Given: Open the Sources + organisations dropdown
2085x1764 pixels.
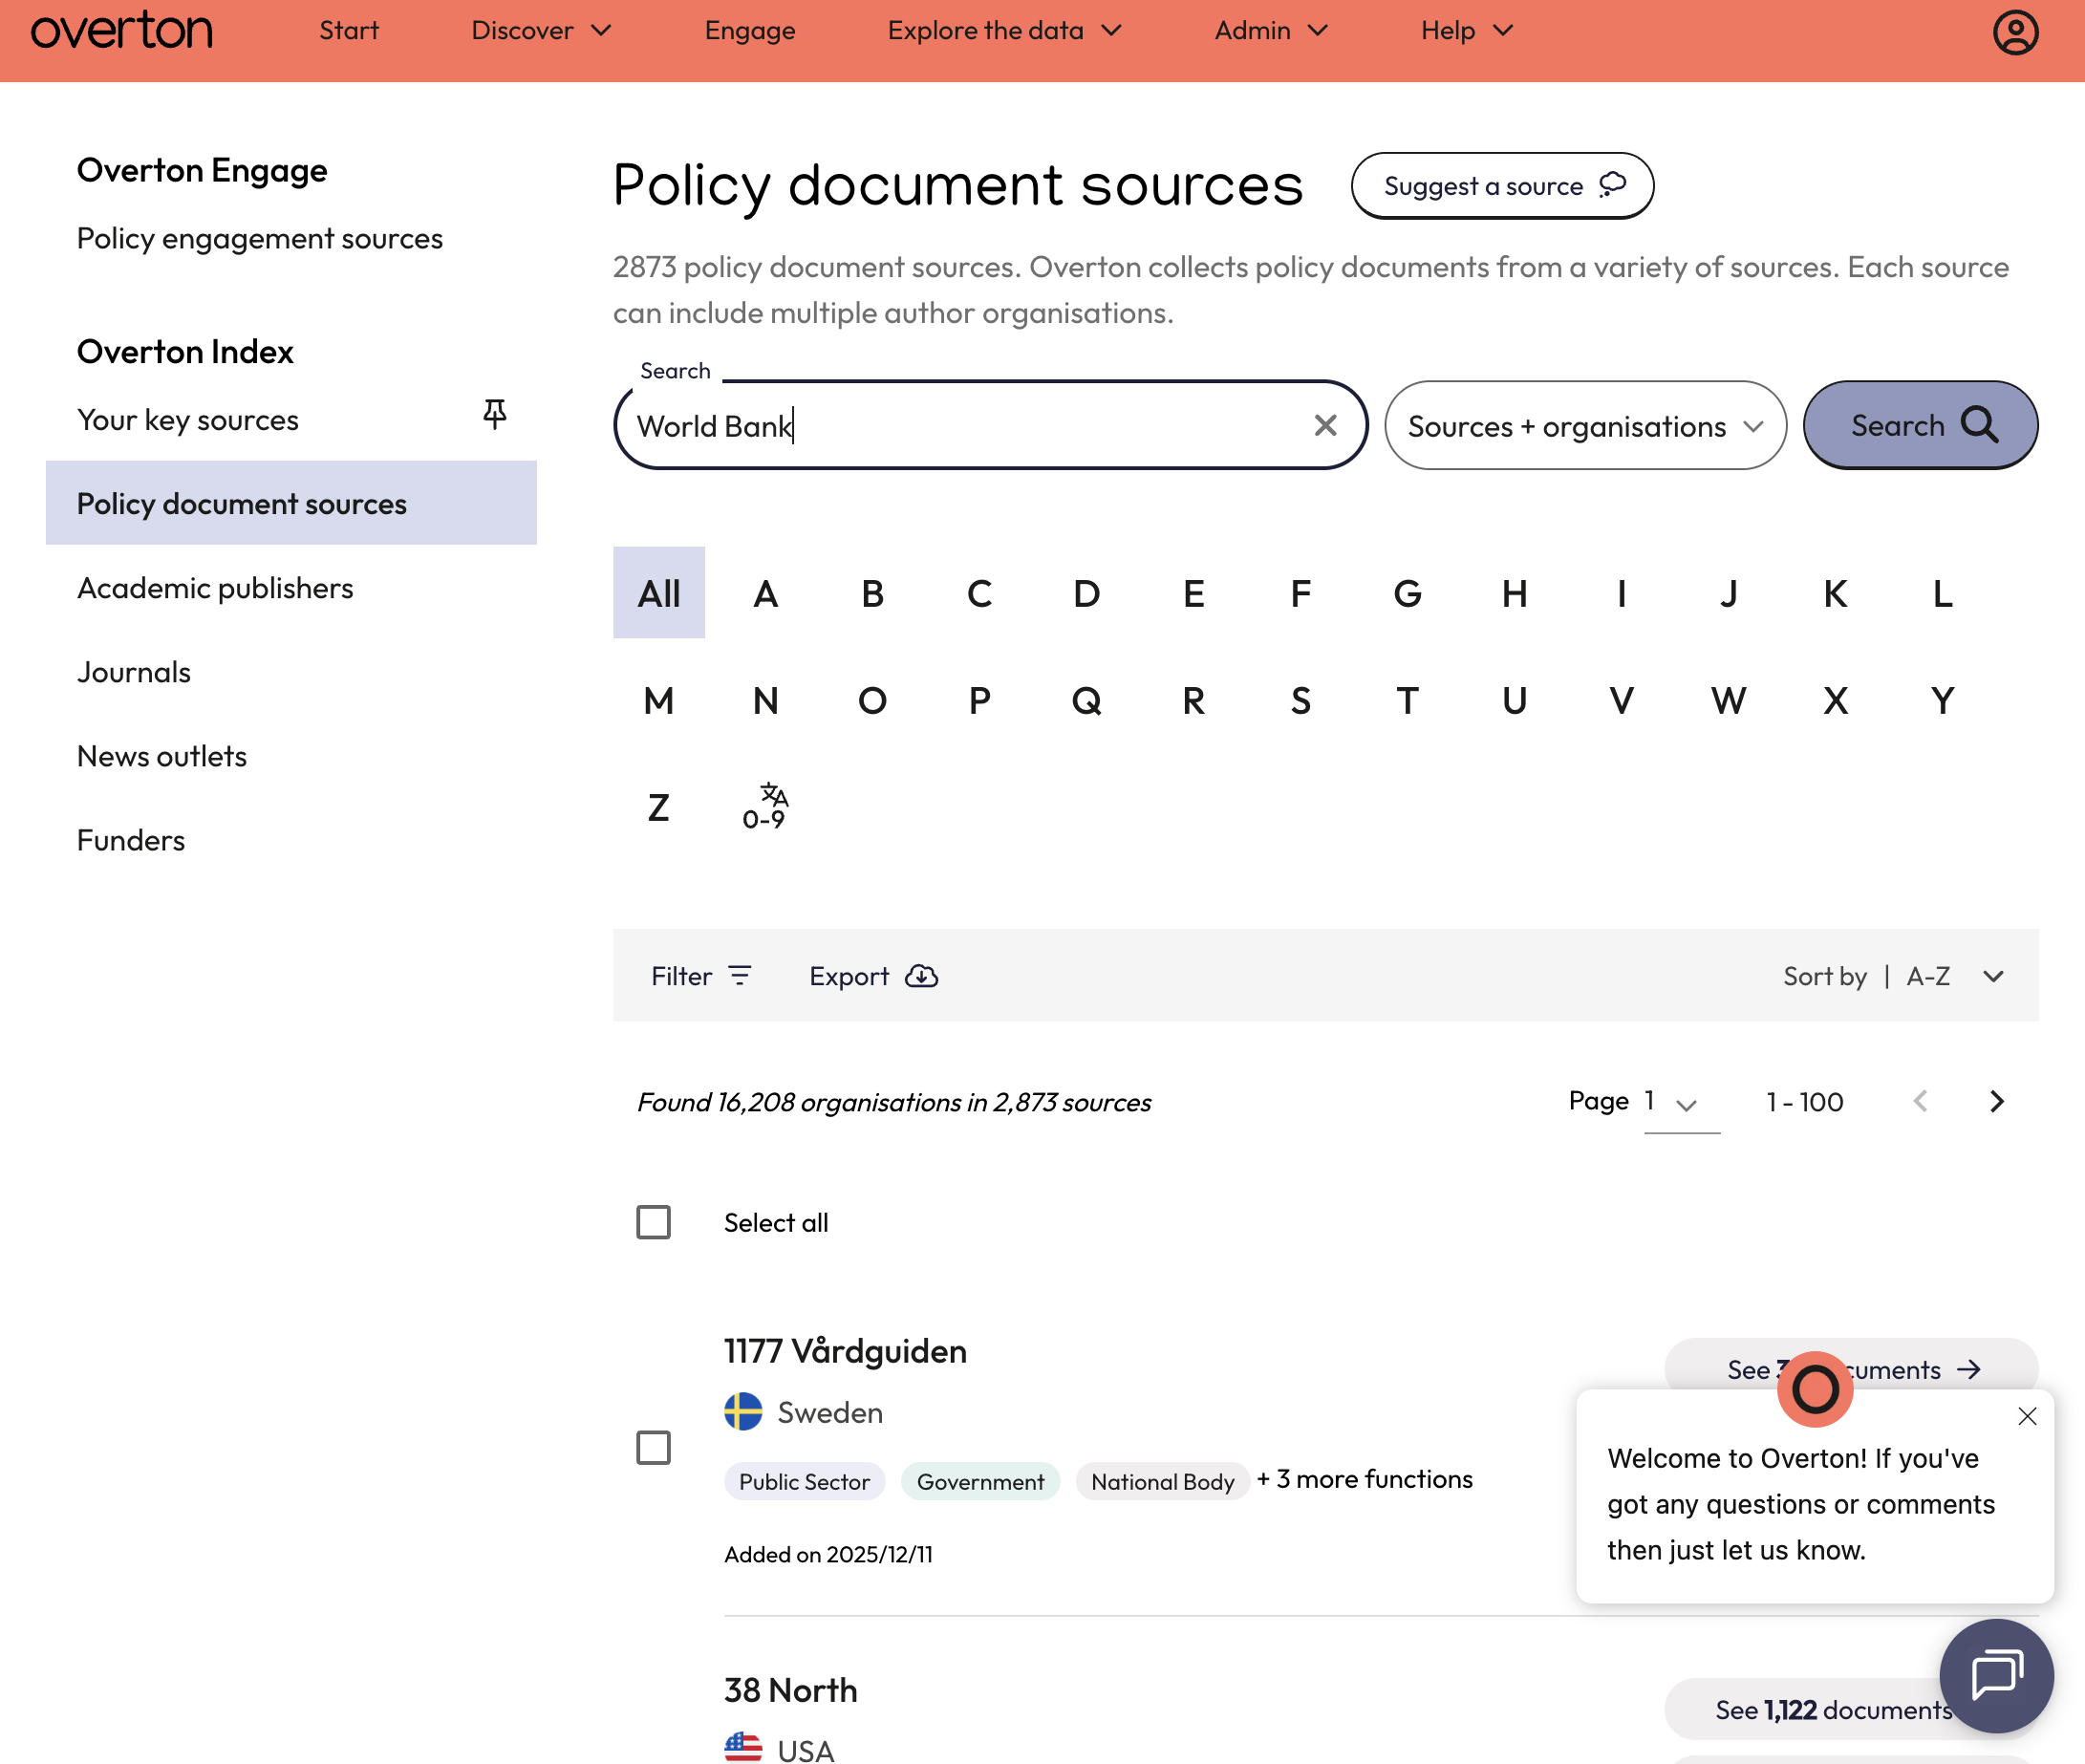Looking at the screenshot, I should (x=1585, y=426).
